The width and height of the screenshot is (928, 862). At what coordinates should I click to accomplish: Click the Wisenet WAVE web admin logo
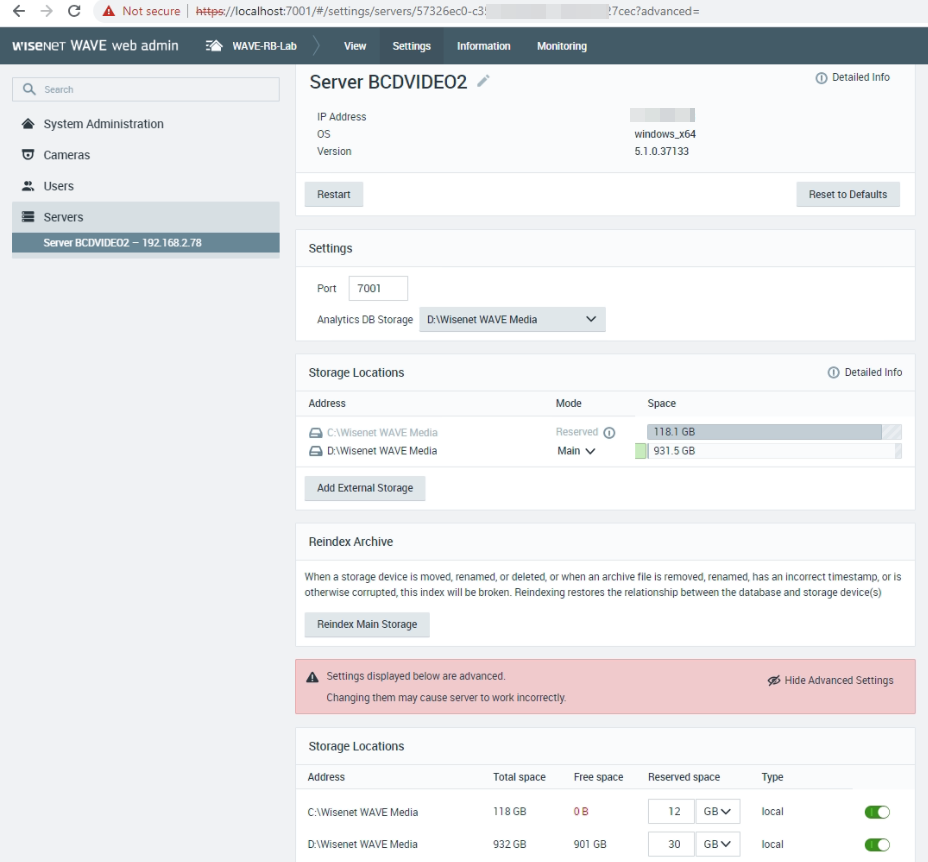click(95, 46)
